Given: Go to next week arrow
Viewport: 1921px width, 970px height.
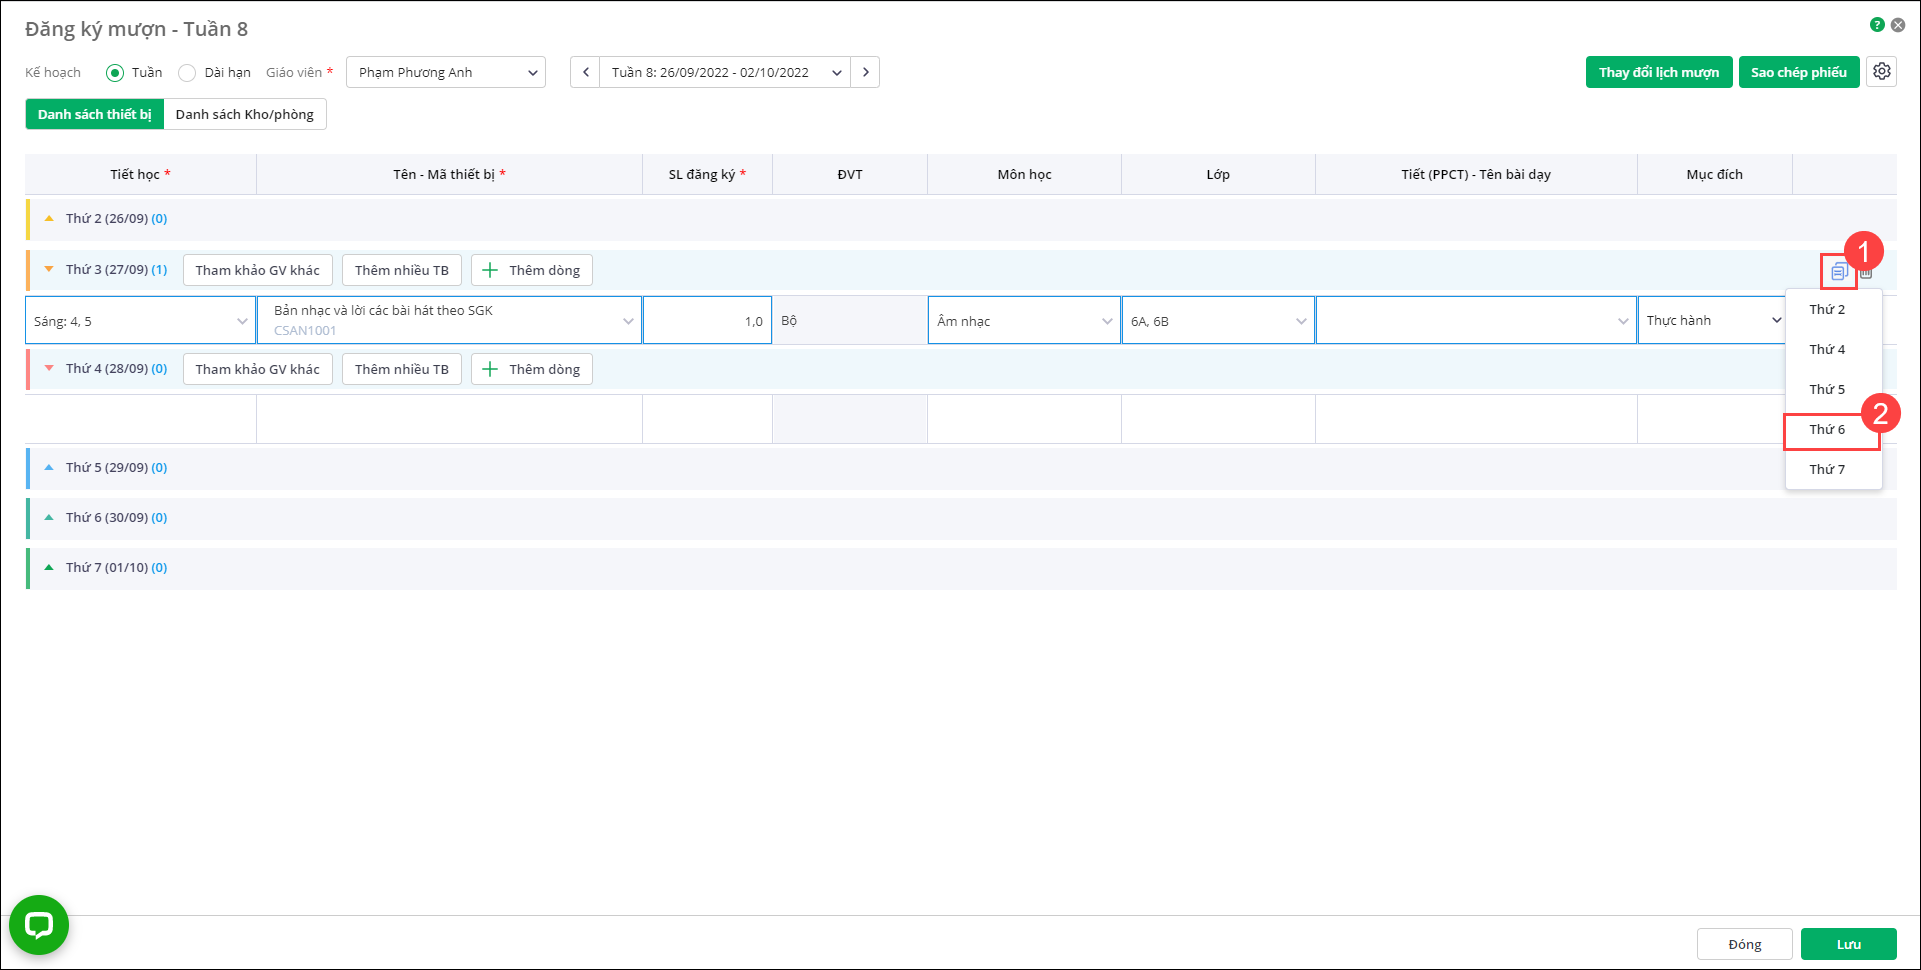Looking at the screenshot, I should pyautogui.click(x=865, y=72).
